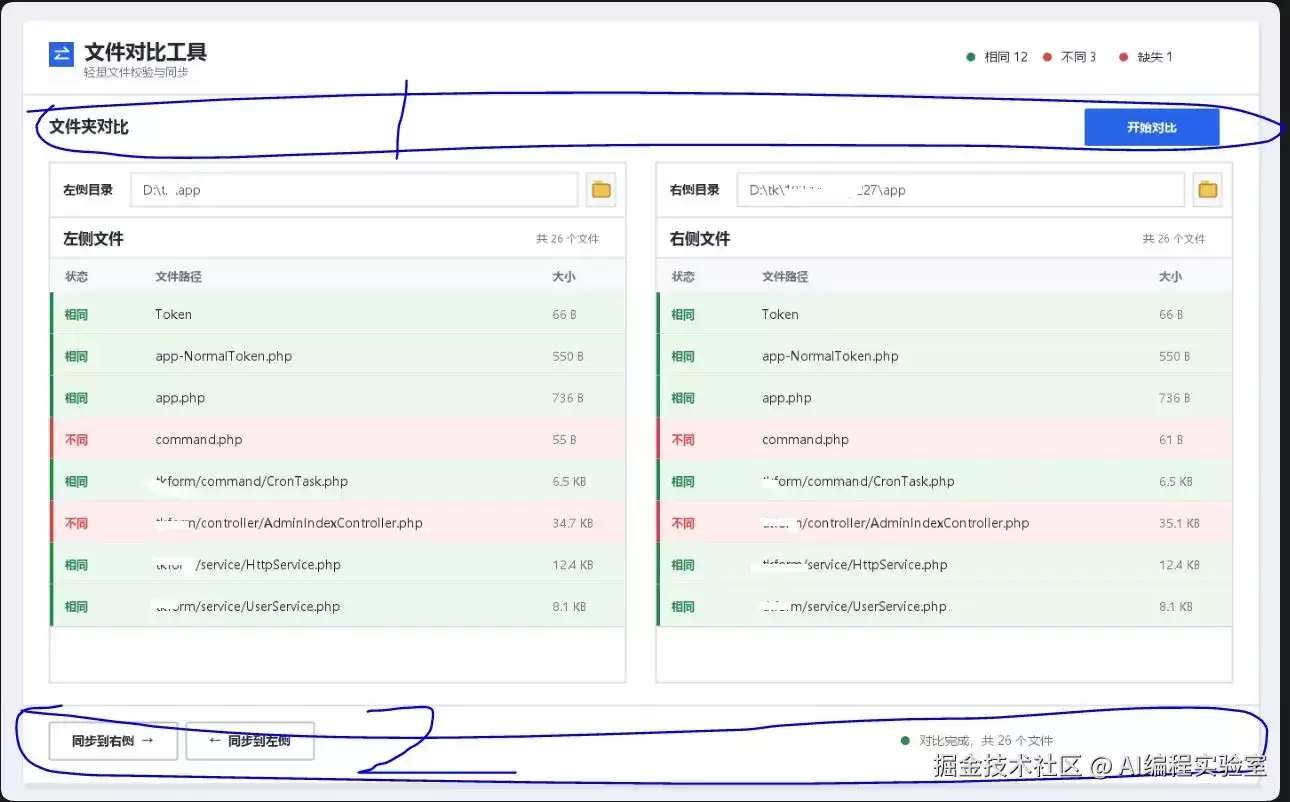Select app-NormalToken.php row in 右侧文件 list
This screenshot has height=802, width=1290.
(x=945, y=356)
